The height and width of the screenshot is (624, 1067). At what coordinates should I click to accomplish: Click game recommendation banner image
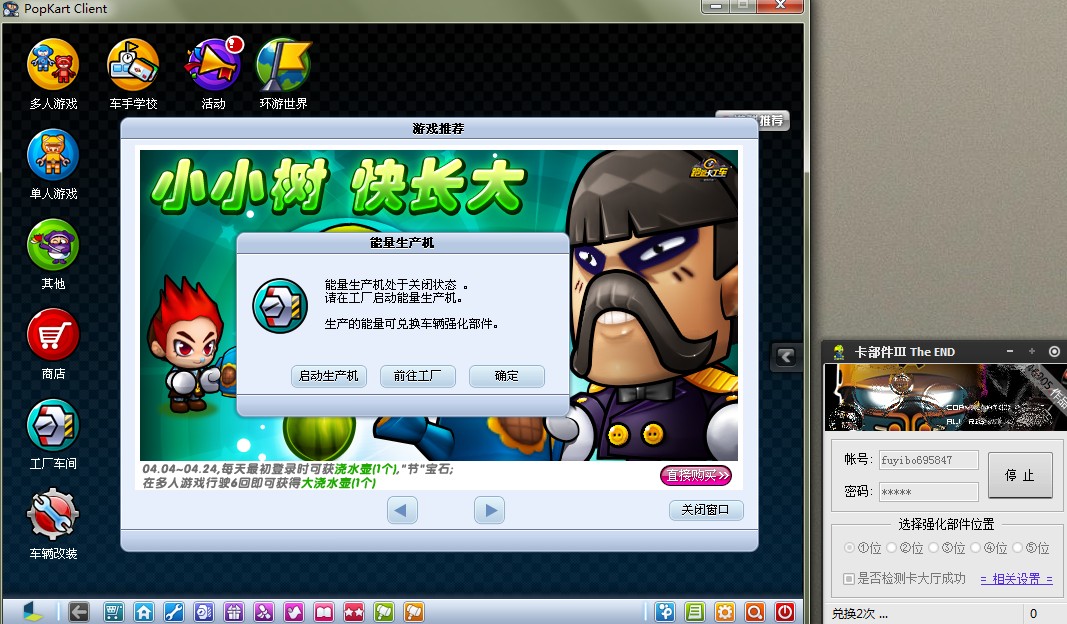[438, 305]
